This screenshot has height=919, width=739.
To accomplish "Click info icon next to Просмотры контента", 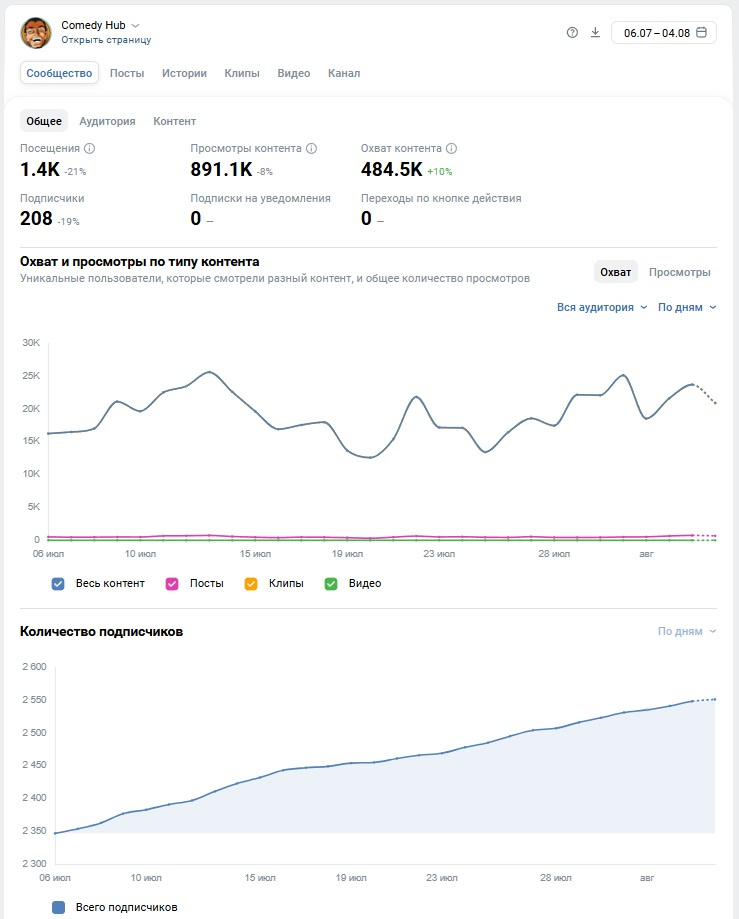I will pos(311,148).
